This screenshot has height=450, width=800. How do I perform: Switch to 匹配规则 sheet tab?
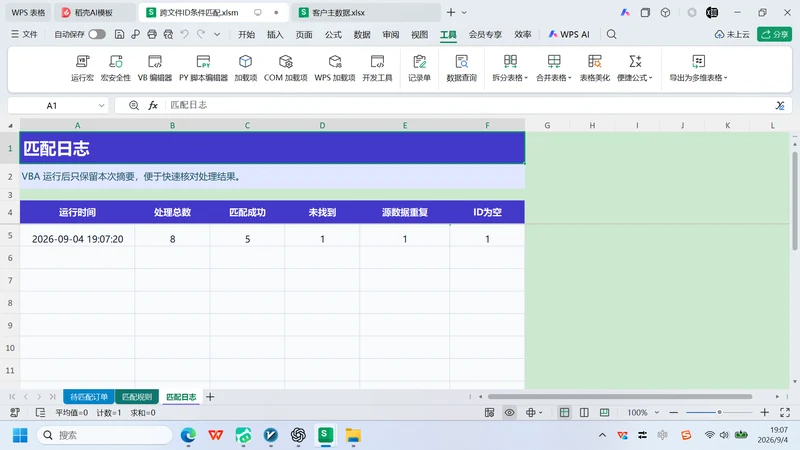137,396
